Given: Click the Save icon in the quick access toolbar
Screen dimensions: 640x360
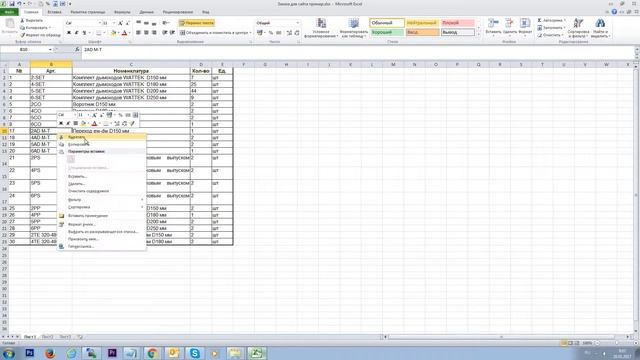Looking at the screenshot, I should click(x=12, y=4).
